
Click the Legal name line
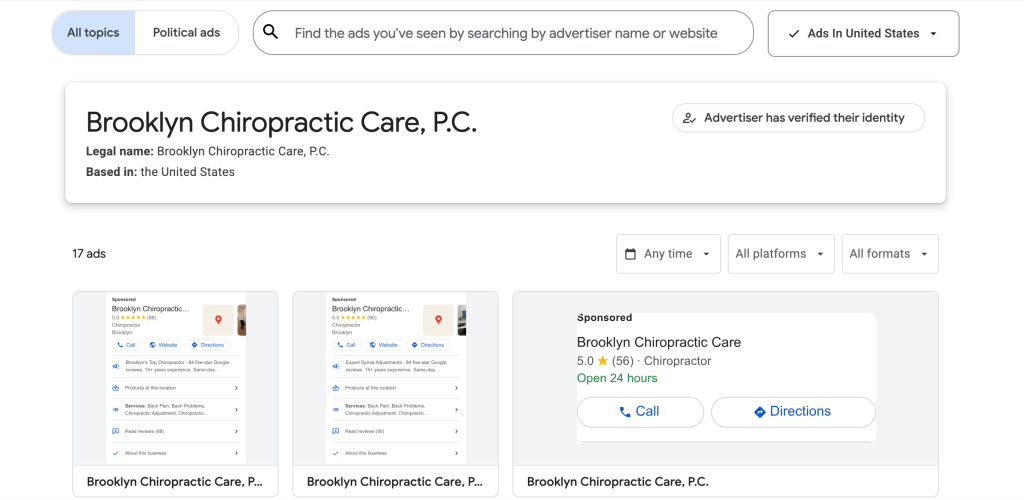(x=208, y=151)
